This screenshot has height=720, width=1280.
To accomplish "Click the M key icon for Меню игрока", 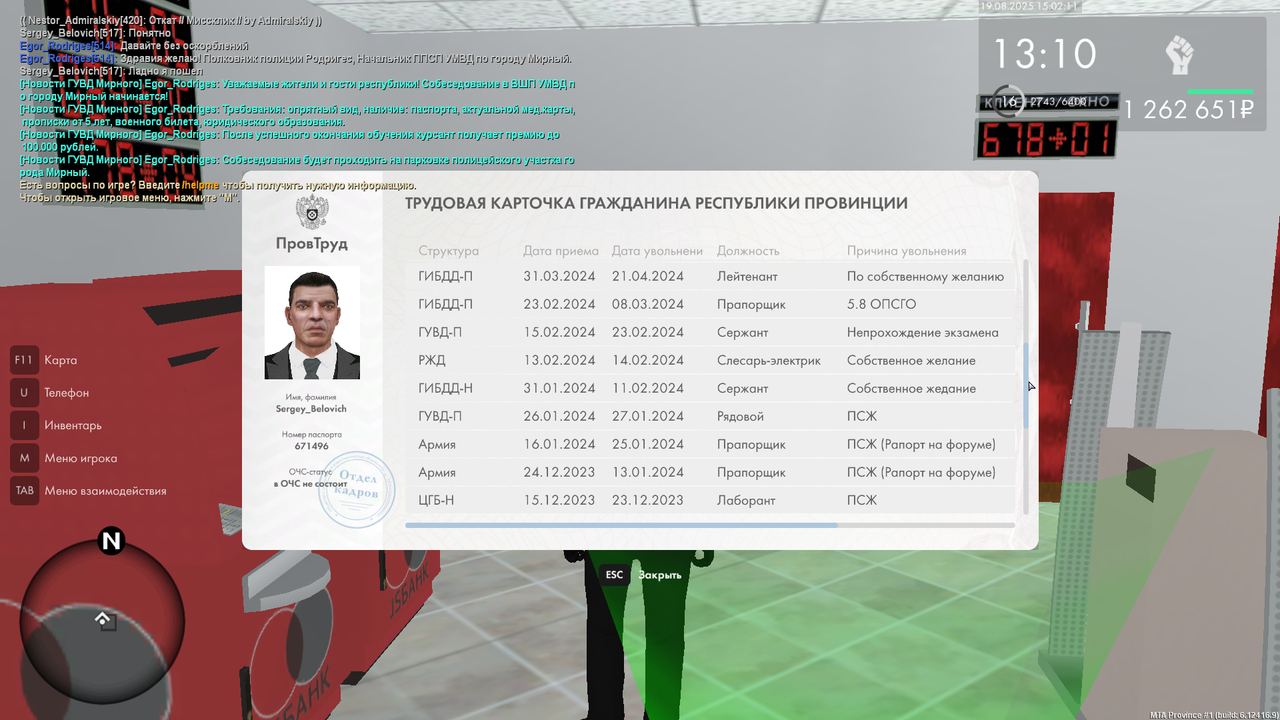I will [24, 458].
